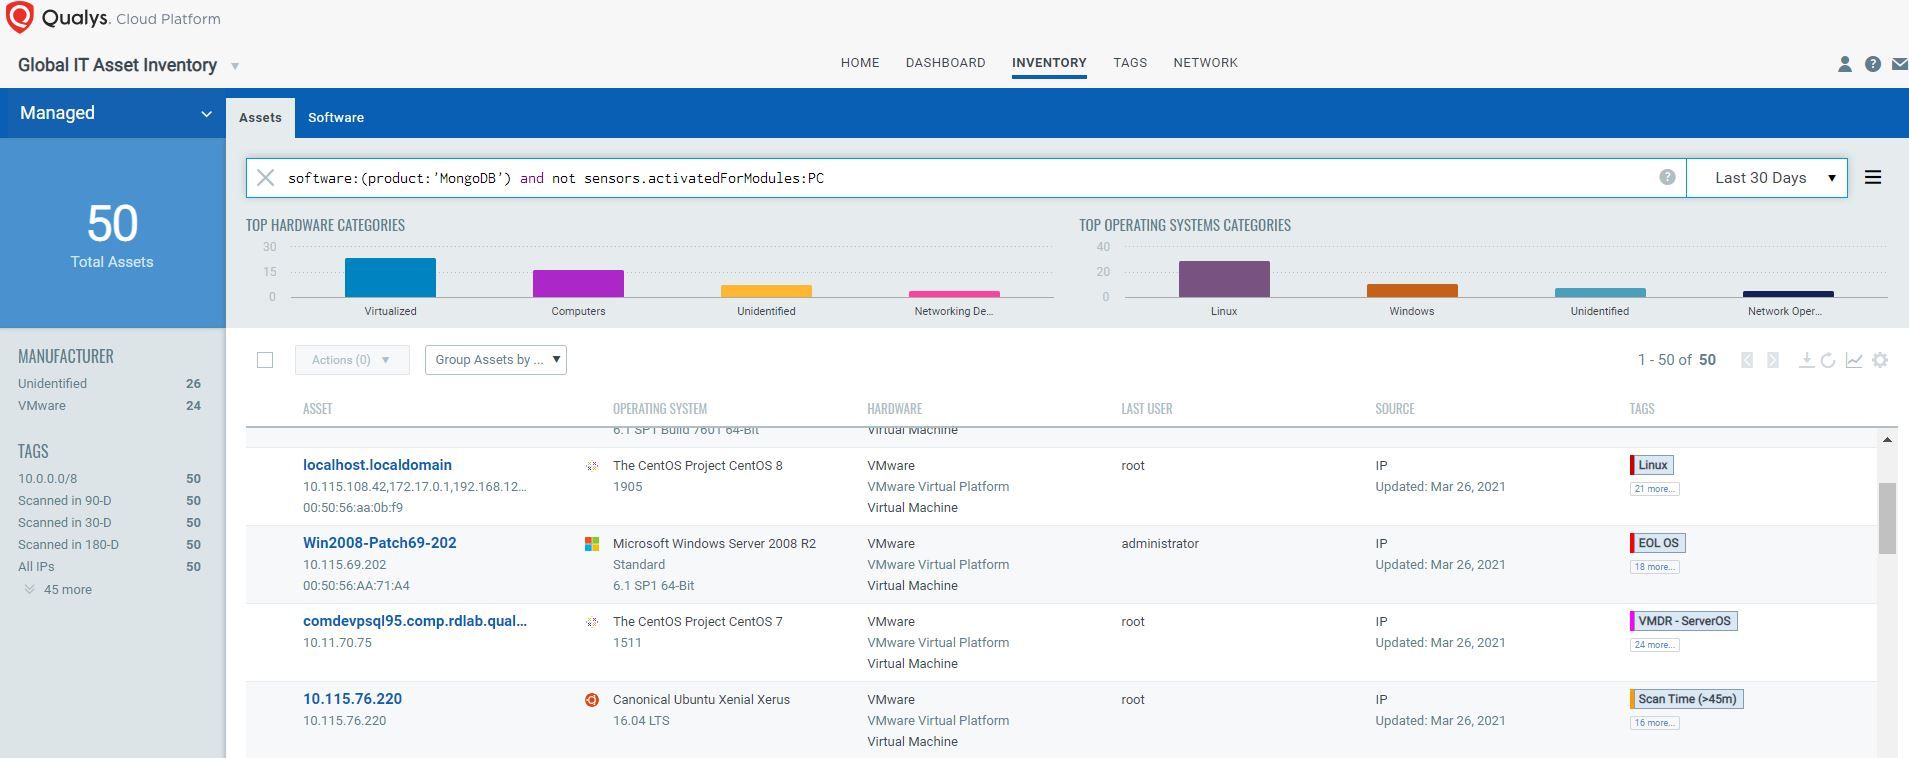Screen dimensions: 1909x758
Task: Show 18 more tags for Win2008-Patch69-202
Action: click(x=1654, y=567)
